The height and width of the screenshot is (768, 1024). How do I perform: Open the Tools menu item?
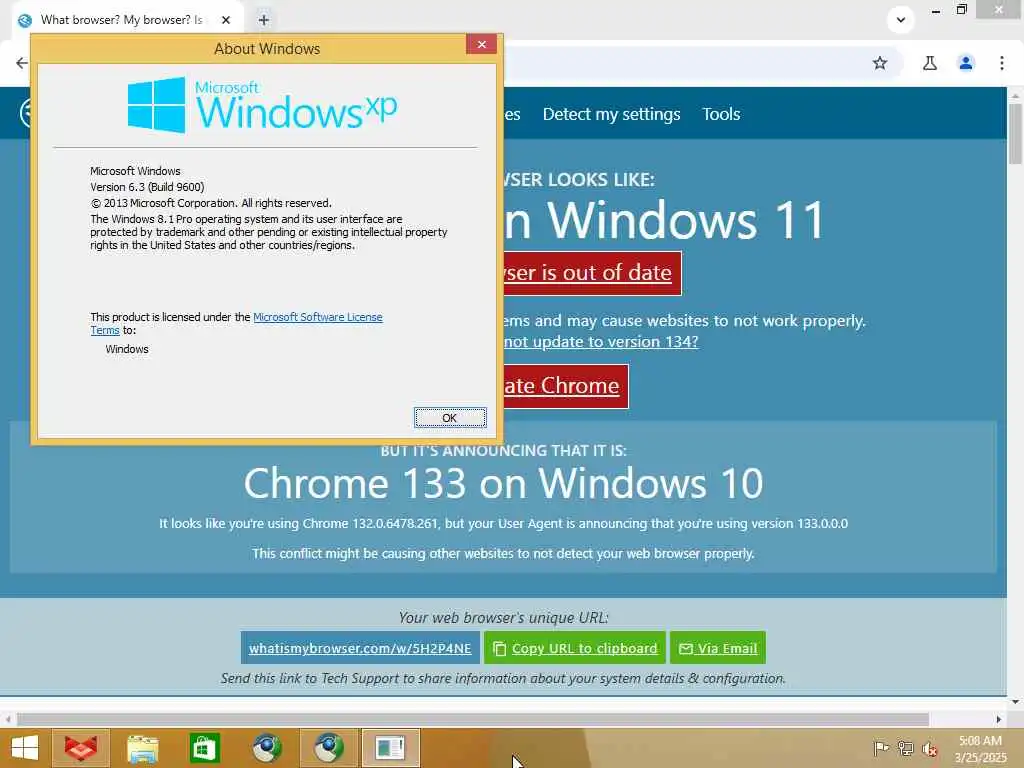click(x=721, y=114)
